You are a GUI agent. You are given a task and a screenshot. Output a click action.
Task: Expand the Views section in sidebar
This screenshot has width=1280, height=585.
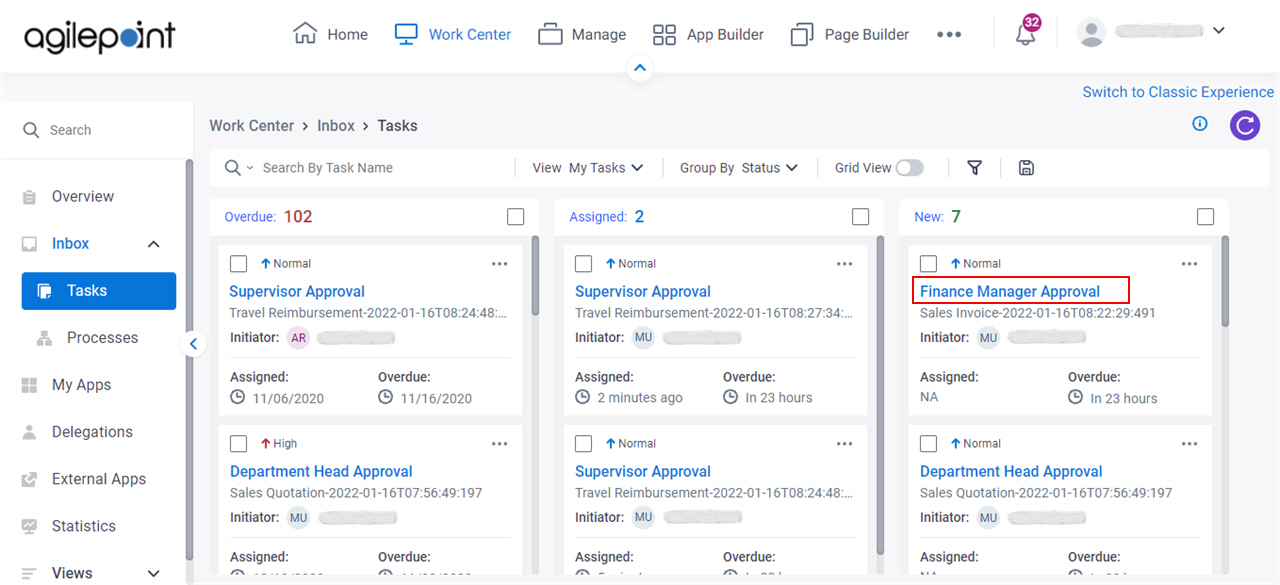153,573
